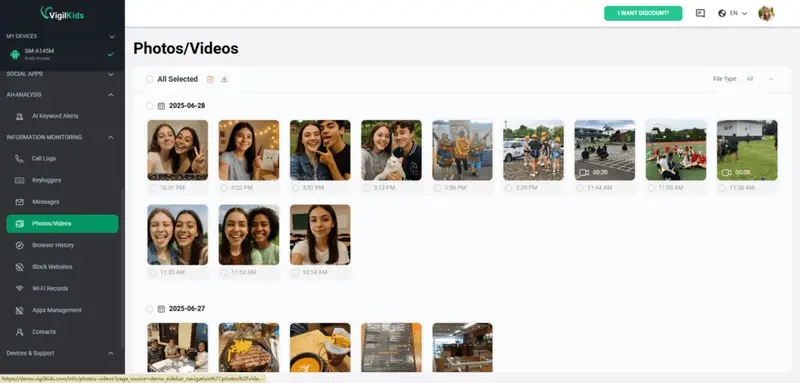Open the File Type dropdown
This screenshot has height=383, width=800.
[760, 79]
